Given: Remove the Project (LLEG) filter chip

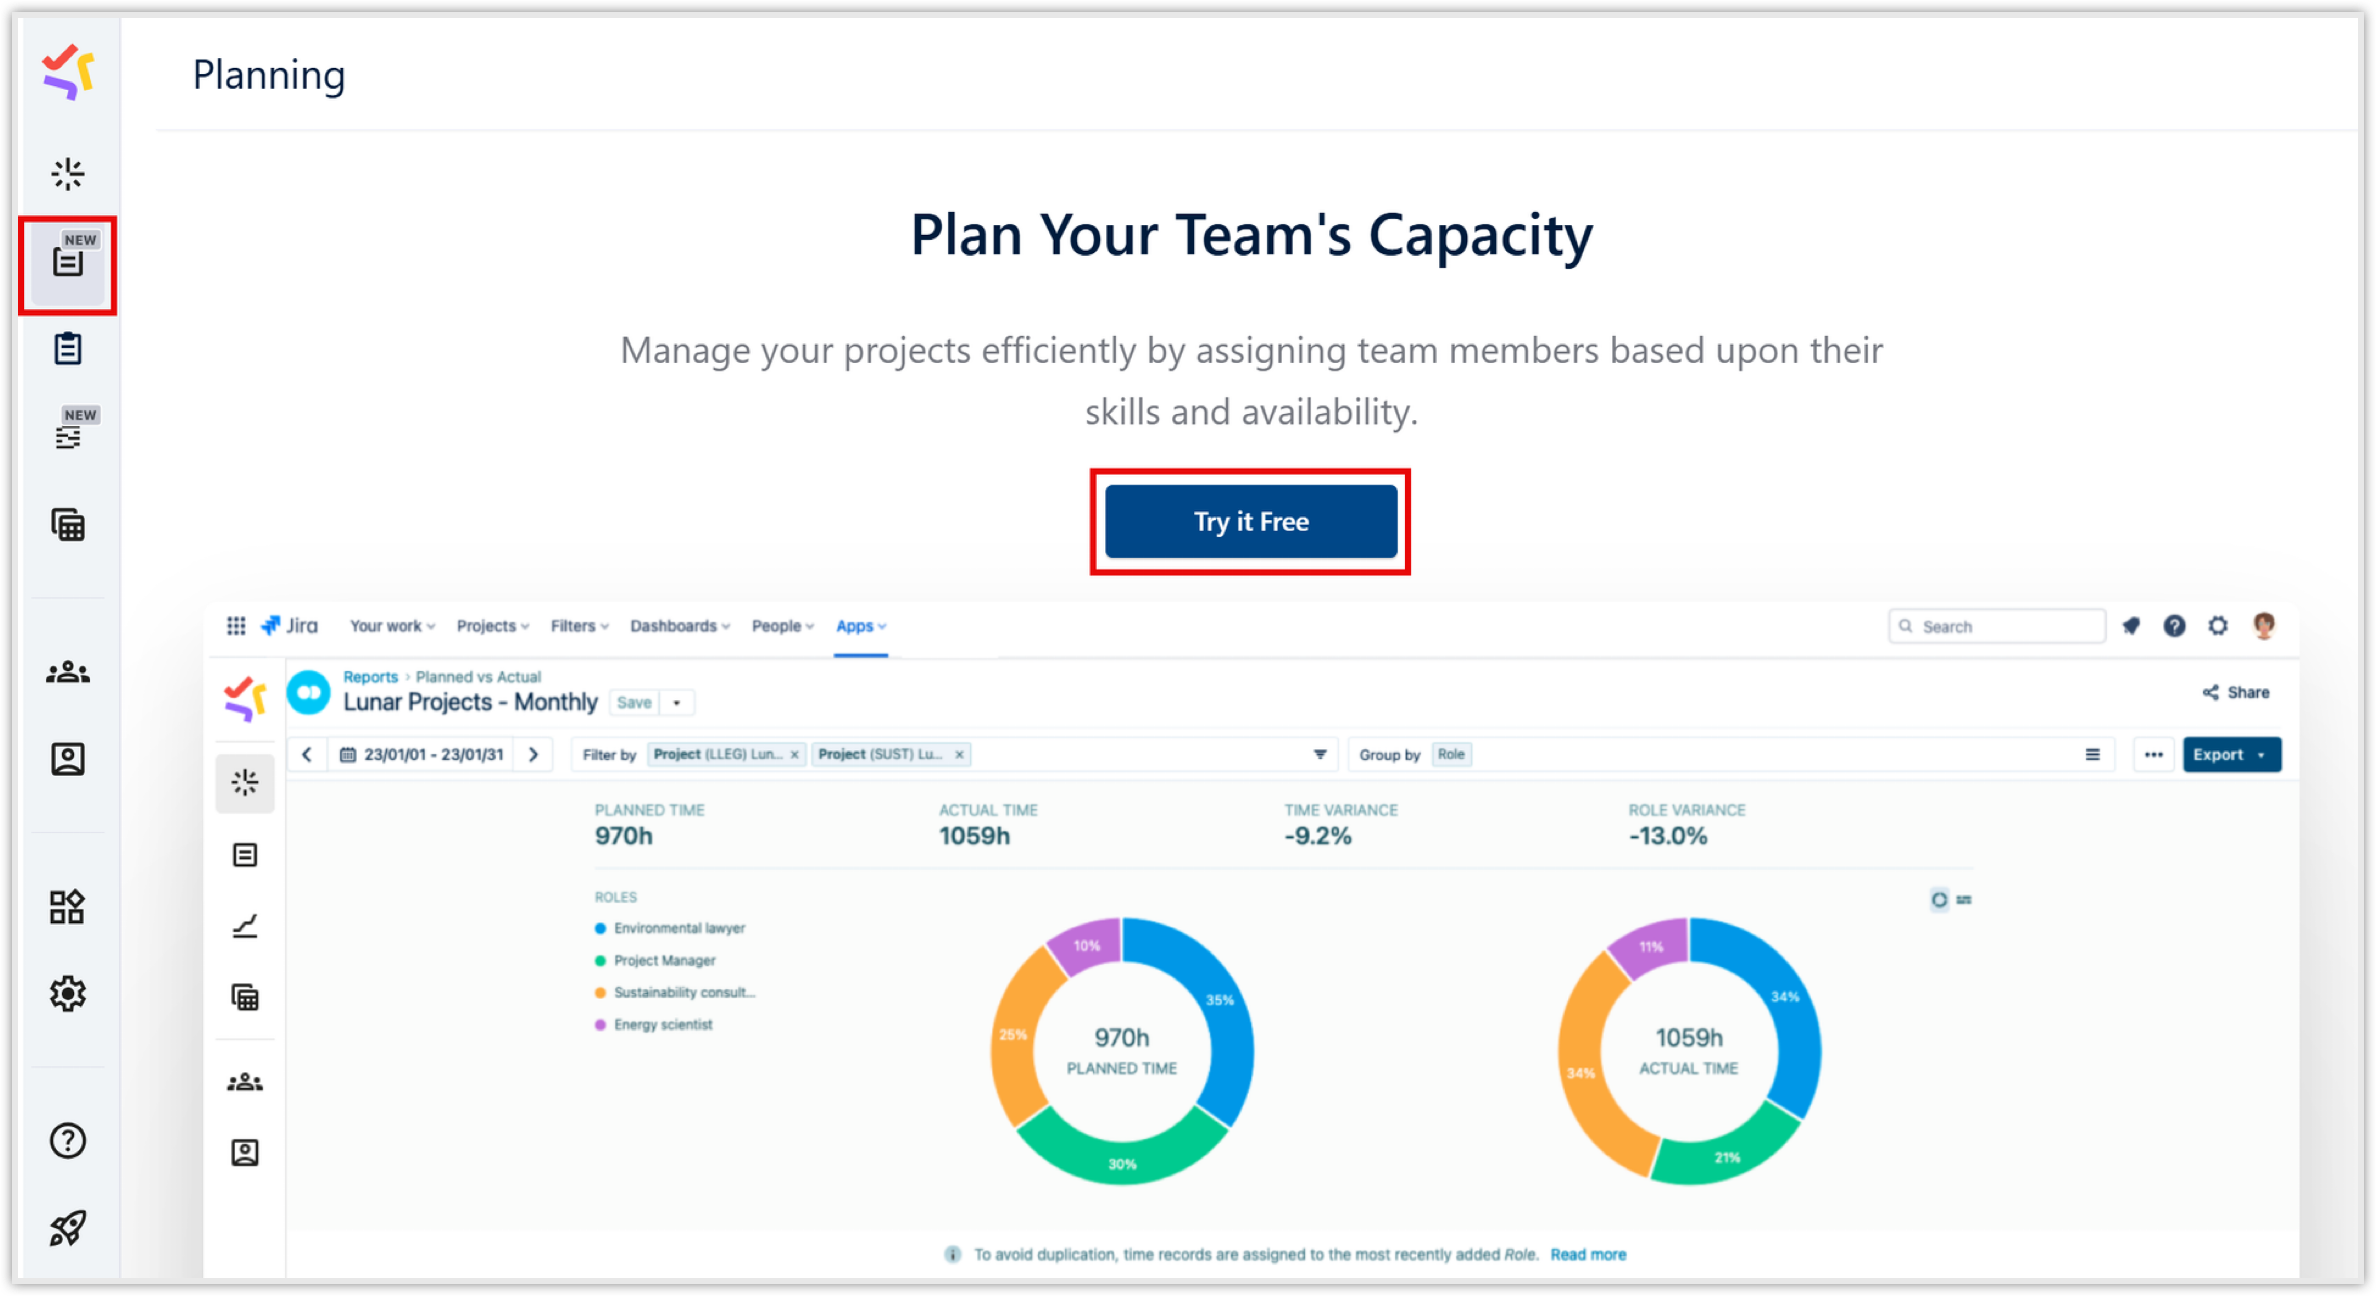Looking at the screenshot, I should pos(795,755).
